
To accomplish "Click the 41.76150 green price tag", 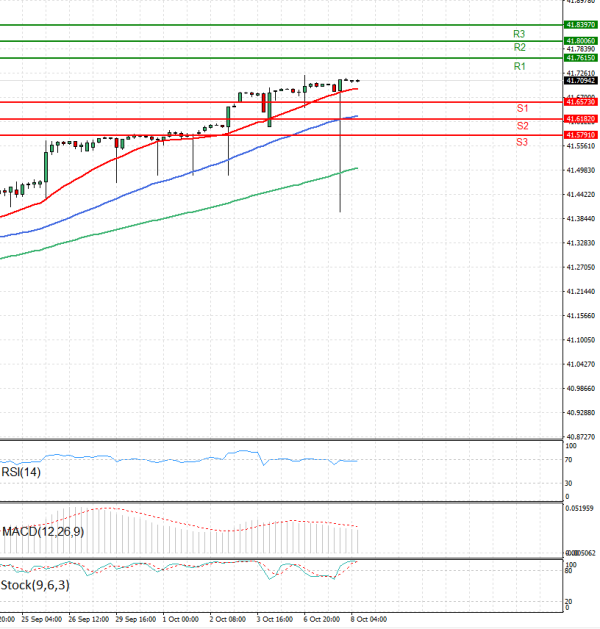I will [580, 58].
